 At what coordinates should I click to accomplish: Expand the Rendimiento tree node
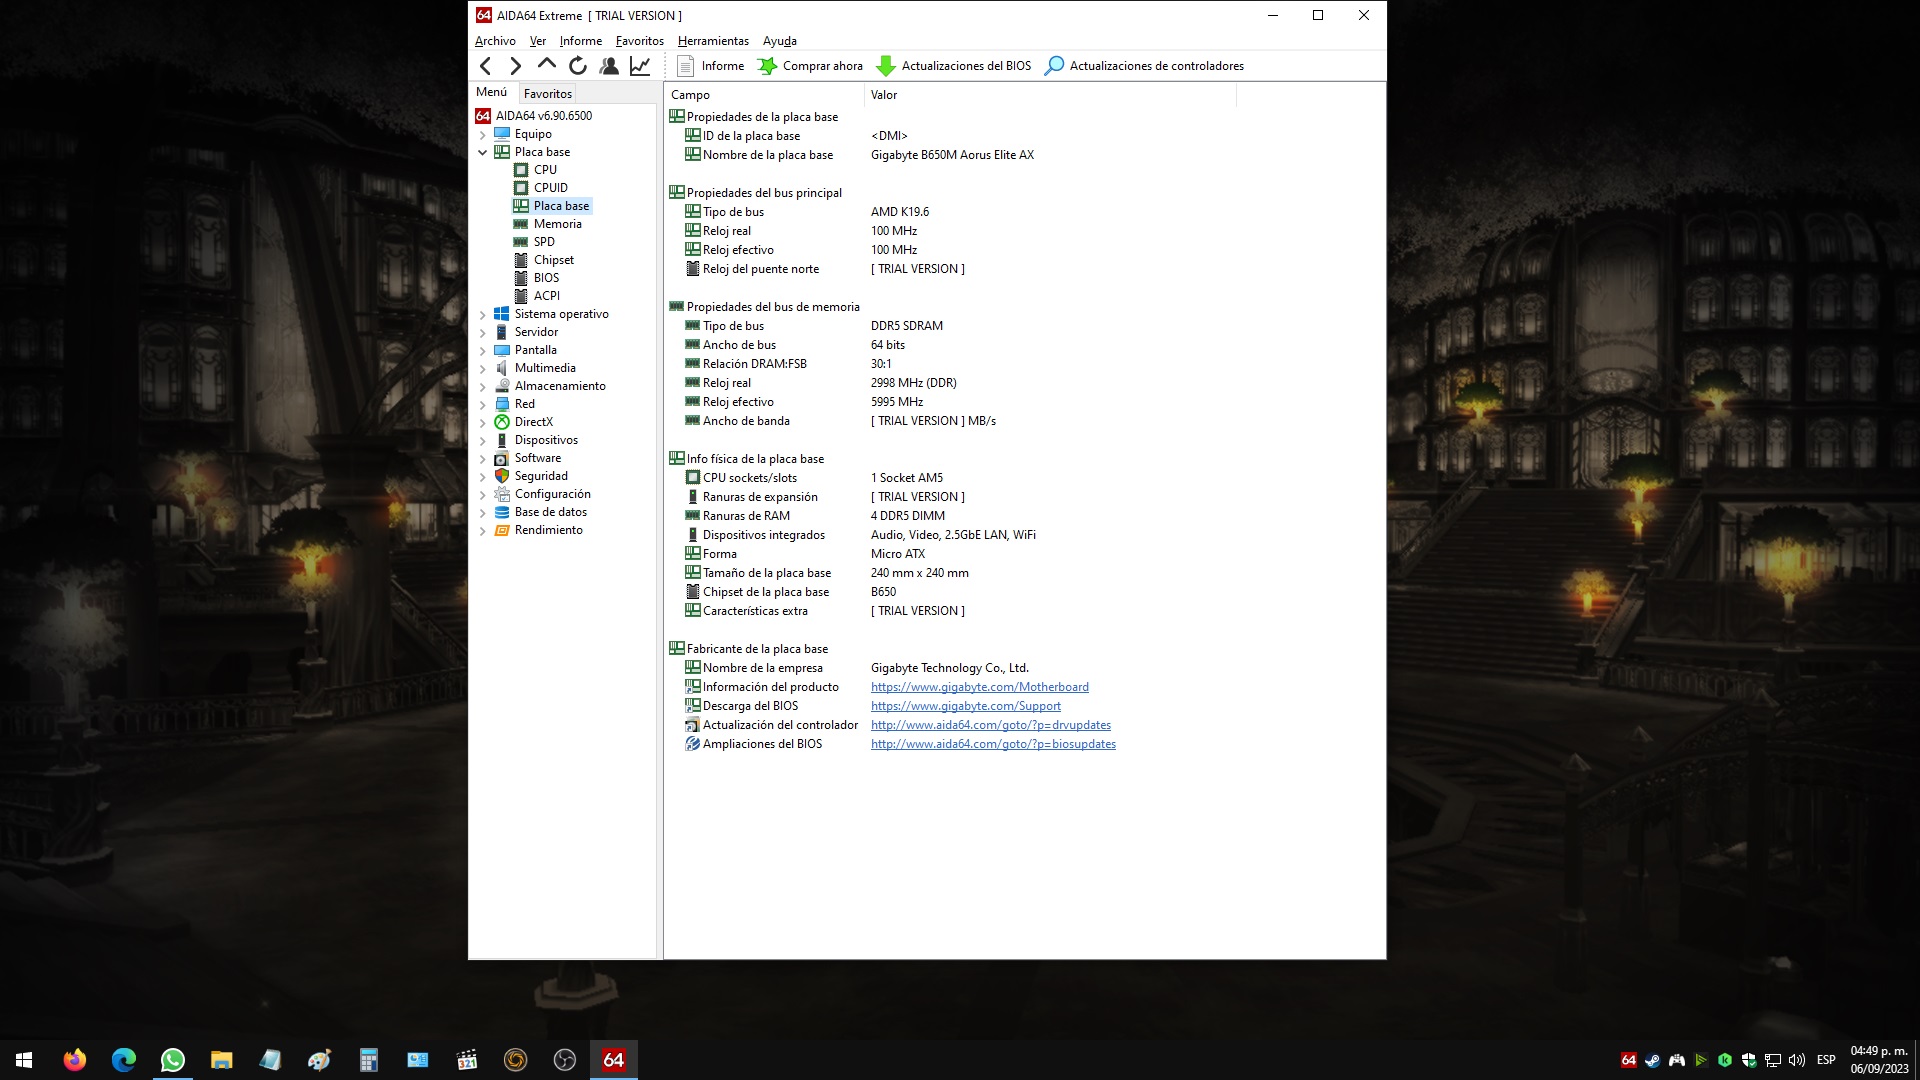pyautogui.click(x=483, y=530)
